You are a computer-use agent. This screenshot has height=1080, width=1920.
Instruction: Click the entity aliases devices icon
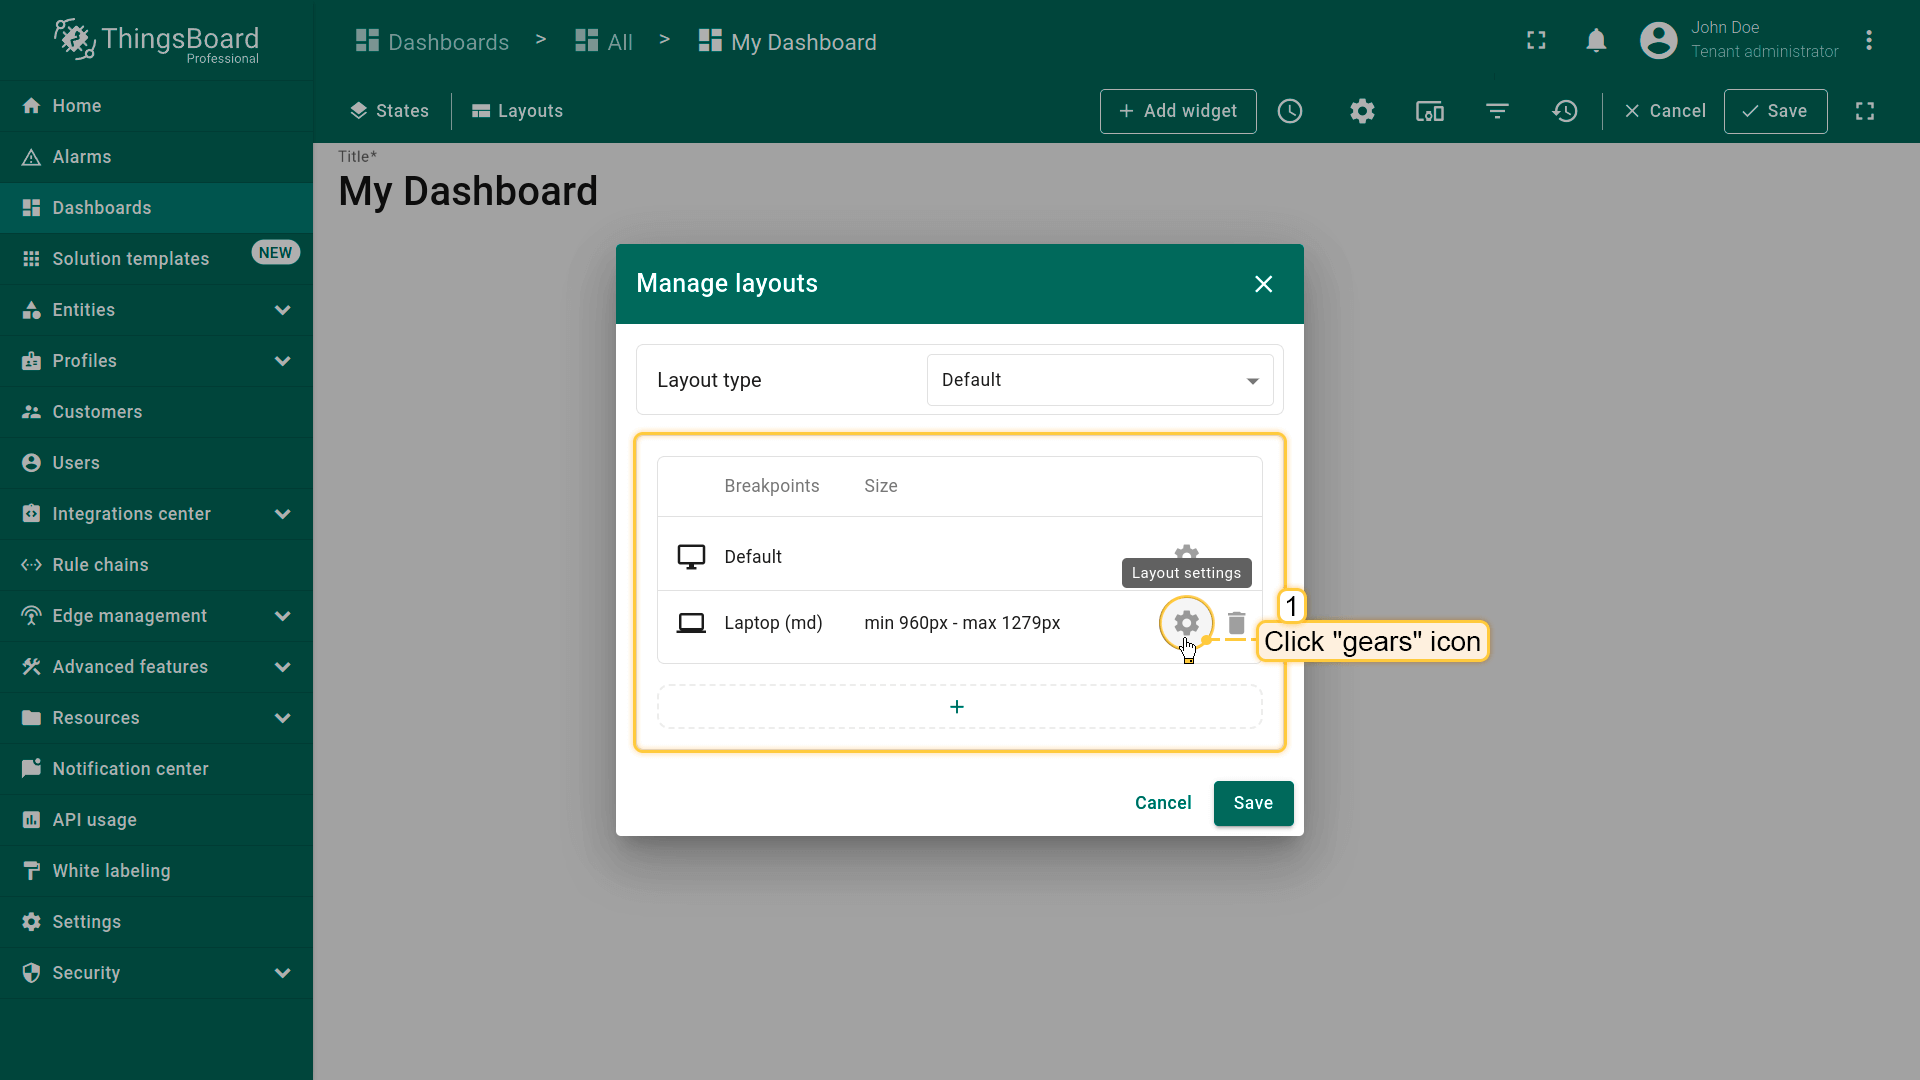1430,111
